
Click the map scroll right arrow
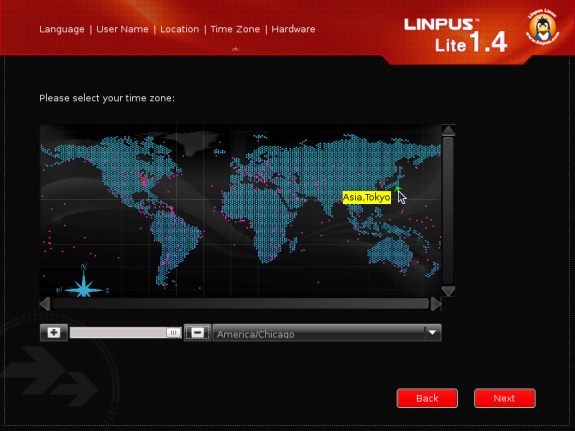pyautogui.click(x=436, y=304)
